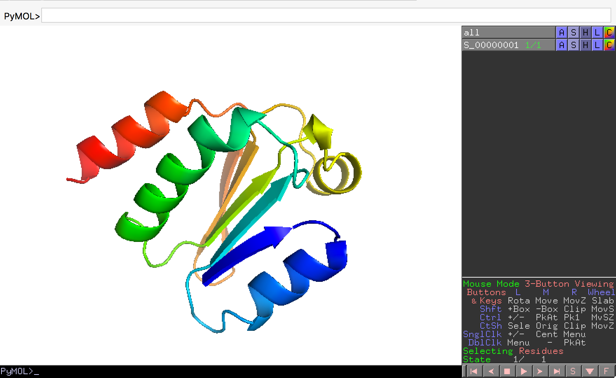
Task: Click in the PyMOL command input field
Action: click(326, 16)
